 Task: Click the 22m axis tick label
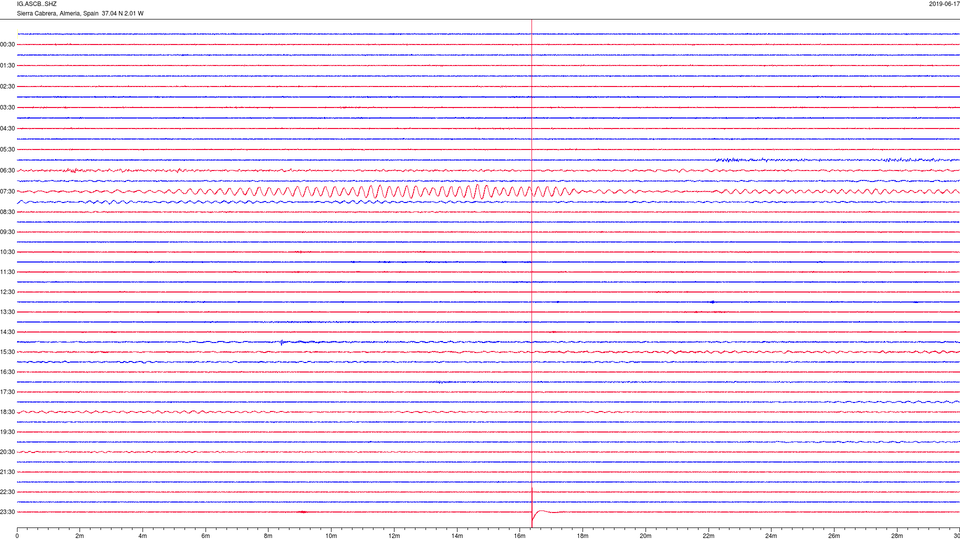point(708,536)
